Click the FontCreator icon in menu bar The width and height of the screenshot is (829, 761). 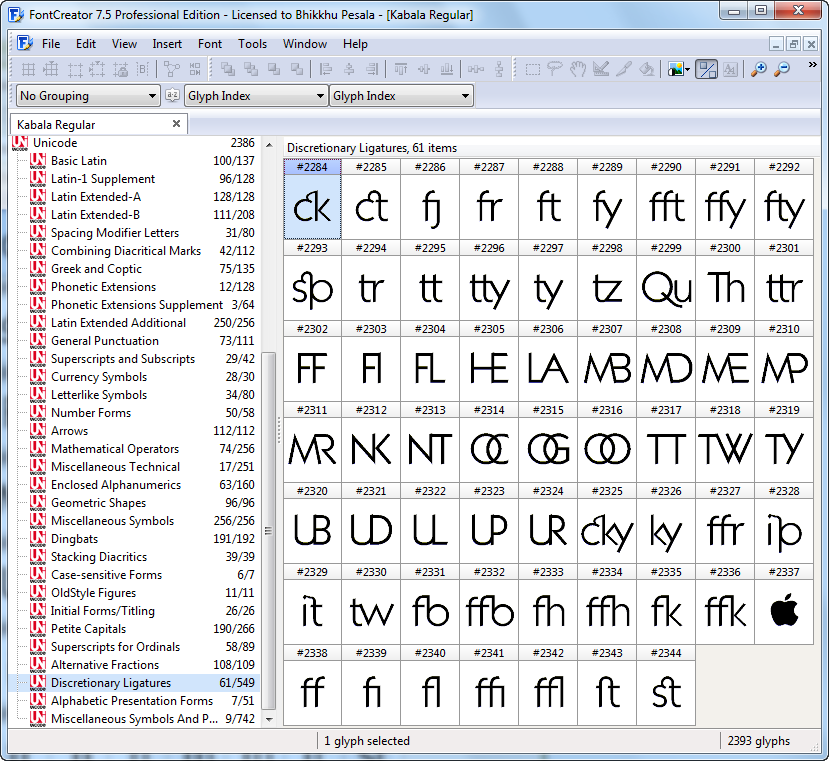click(25, 43)
